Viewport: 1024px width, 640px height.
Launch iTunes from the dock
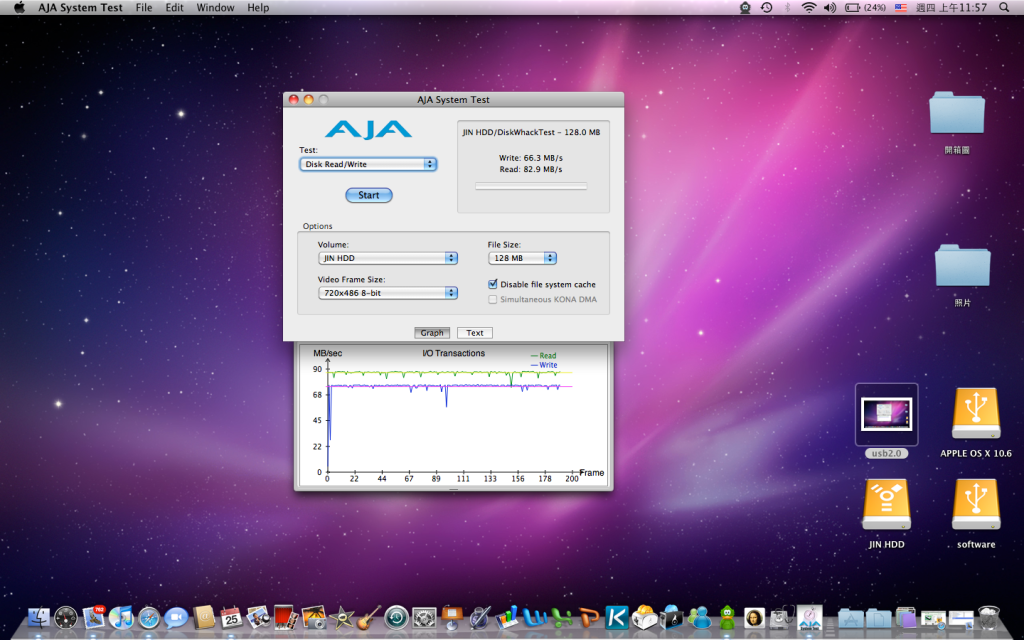point(121,617)
